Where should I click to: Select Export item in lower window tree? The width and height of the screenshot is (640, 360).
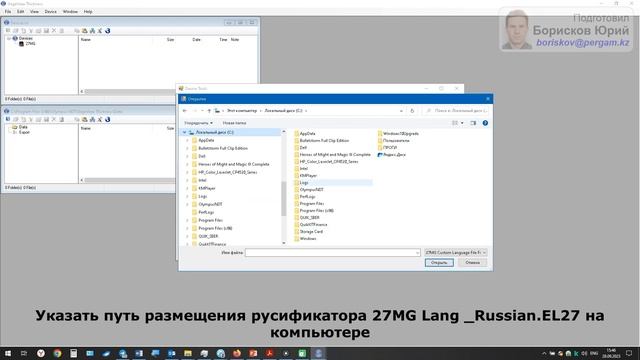point(21,132)
